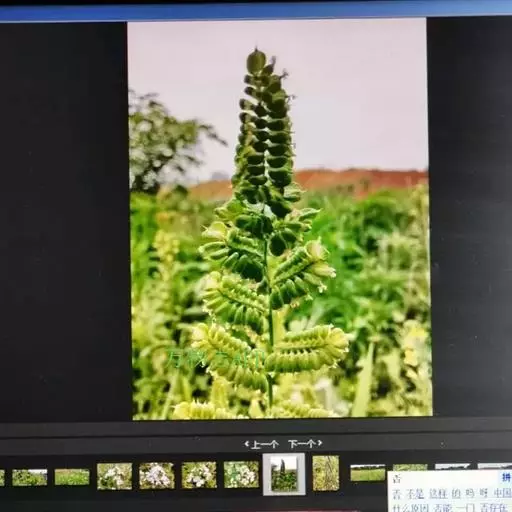Go to previous image via 上一个

(262, 444)
